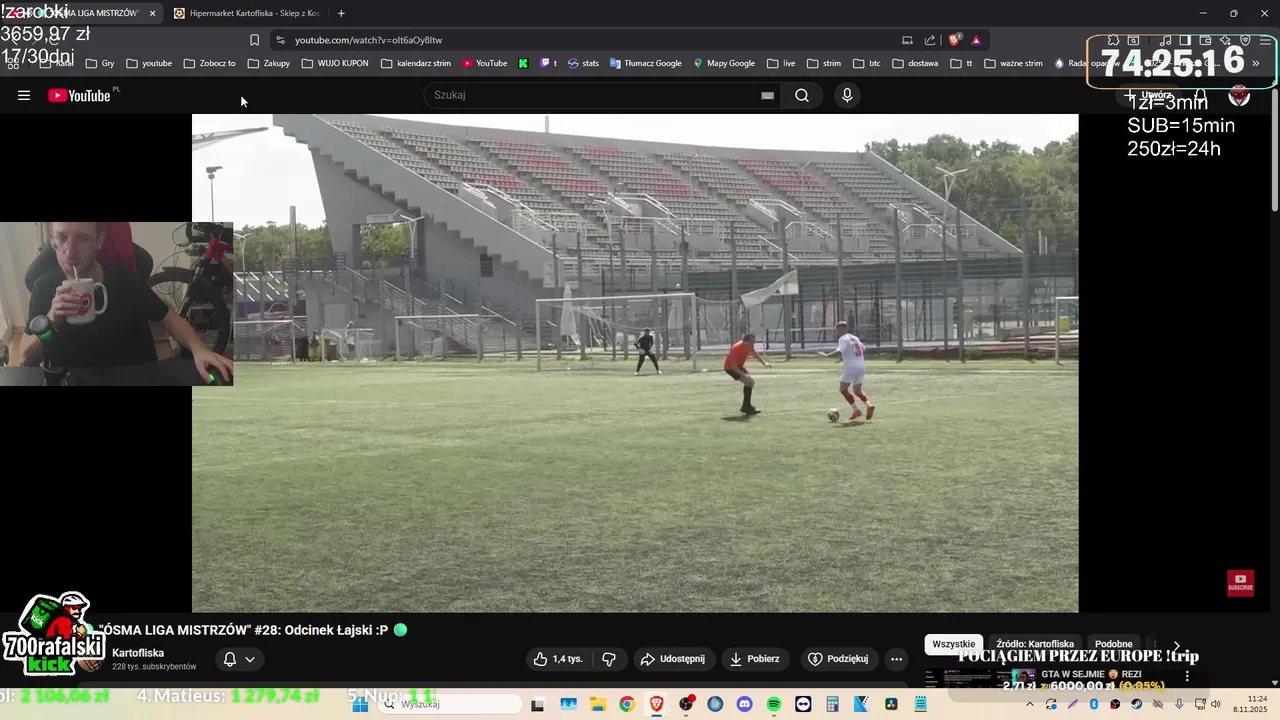Click the YouTube search magnifier button

(x=802, y=95)
